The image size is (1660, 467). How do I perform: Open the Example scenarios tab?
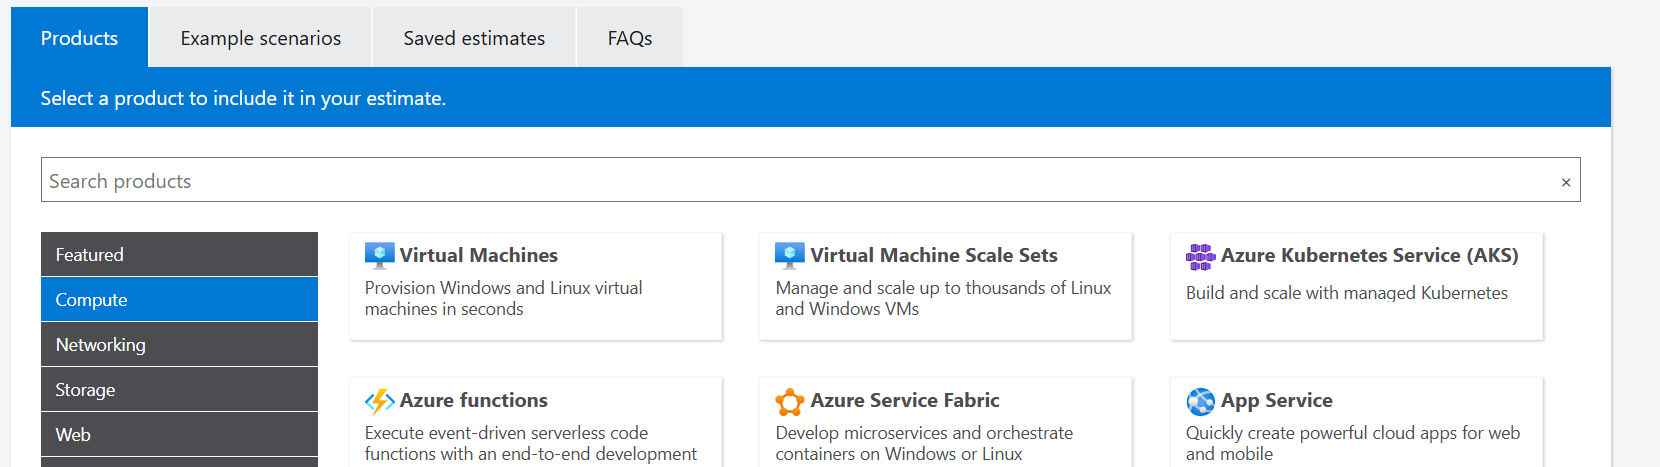(260, 38)
